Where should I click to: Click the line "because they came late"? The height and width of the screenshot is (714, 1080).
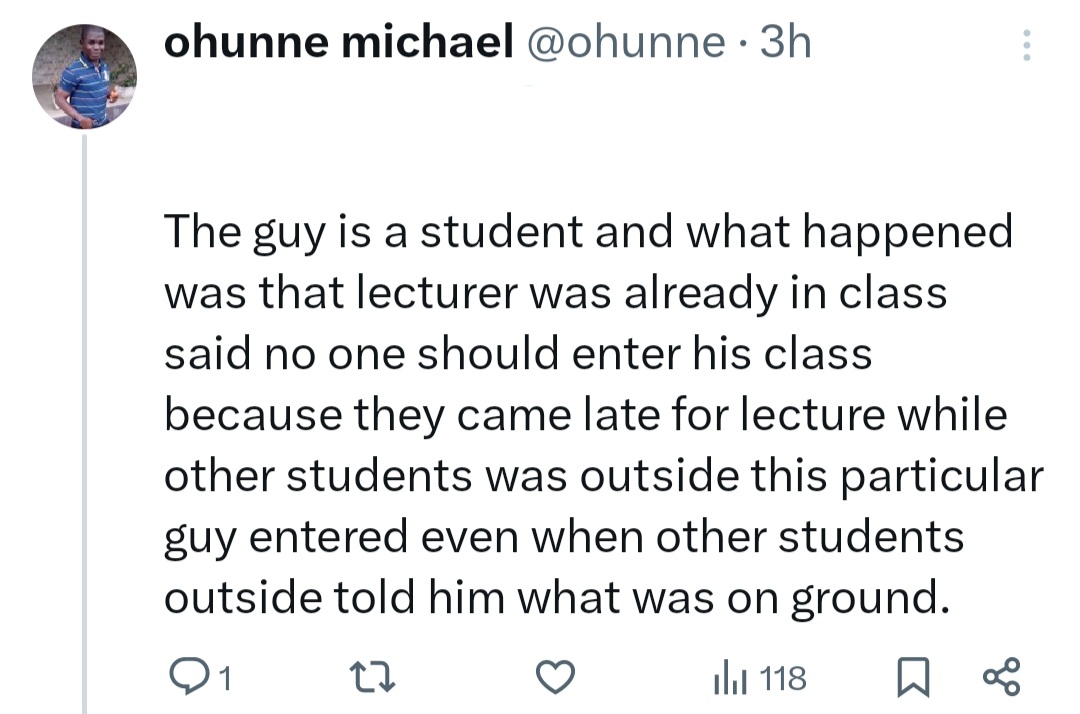pyautogui.click(x=585, y=416)
